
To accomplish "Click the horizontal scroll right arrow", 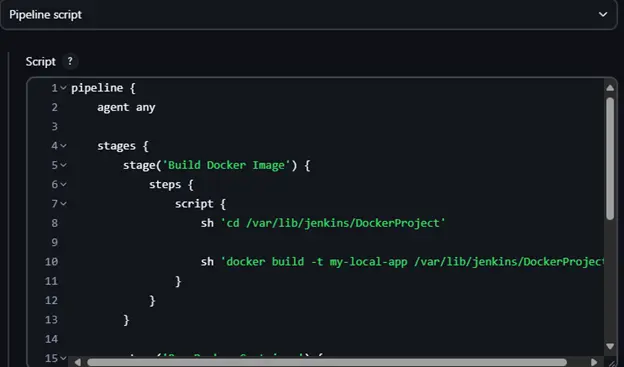I will [x=594, y=362].
